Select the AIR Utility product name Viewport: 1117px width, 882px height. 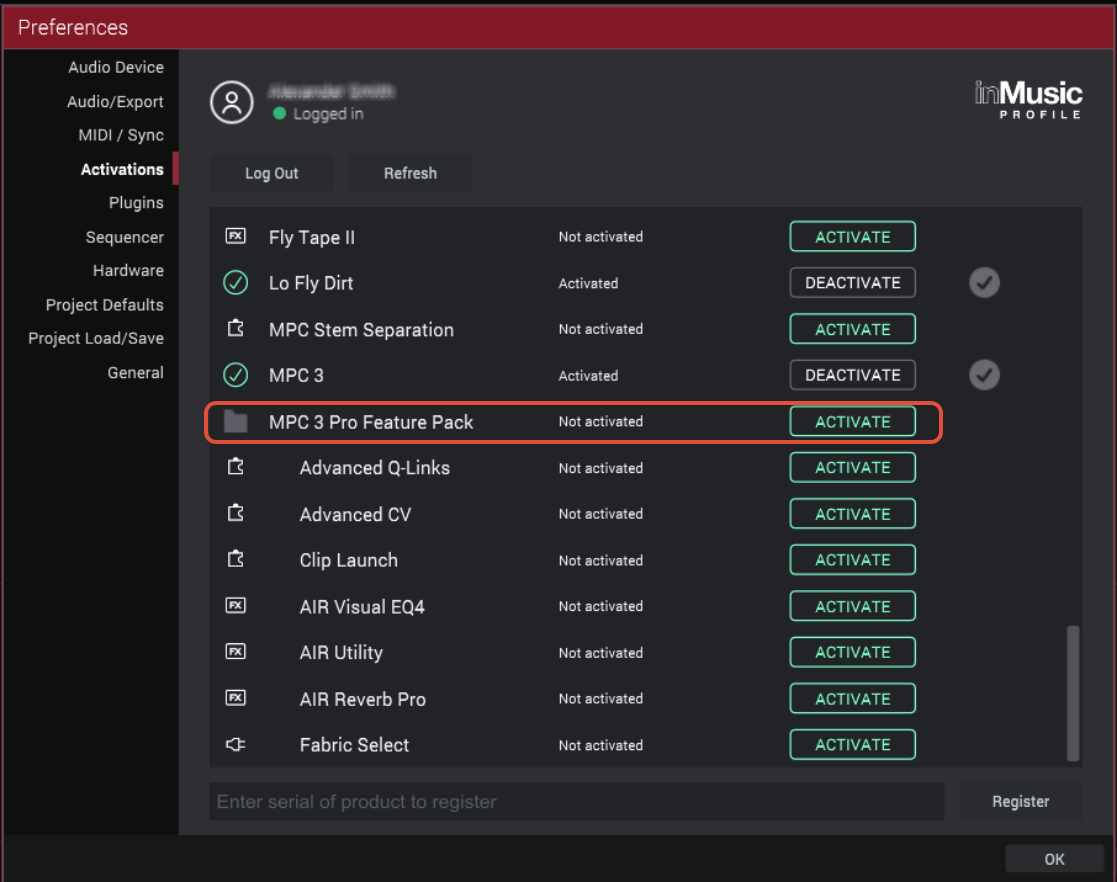pos(341,653)
